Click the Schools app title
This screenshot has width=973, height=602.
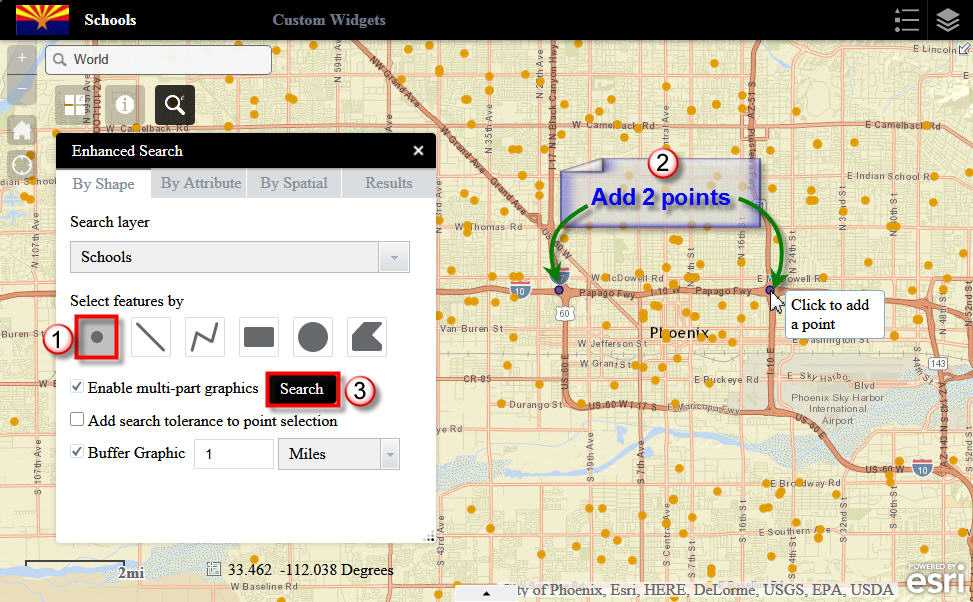pyautogui.click(x=110, y=20)
